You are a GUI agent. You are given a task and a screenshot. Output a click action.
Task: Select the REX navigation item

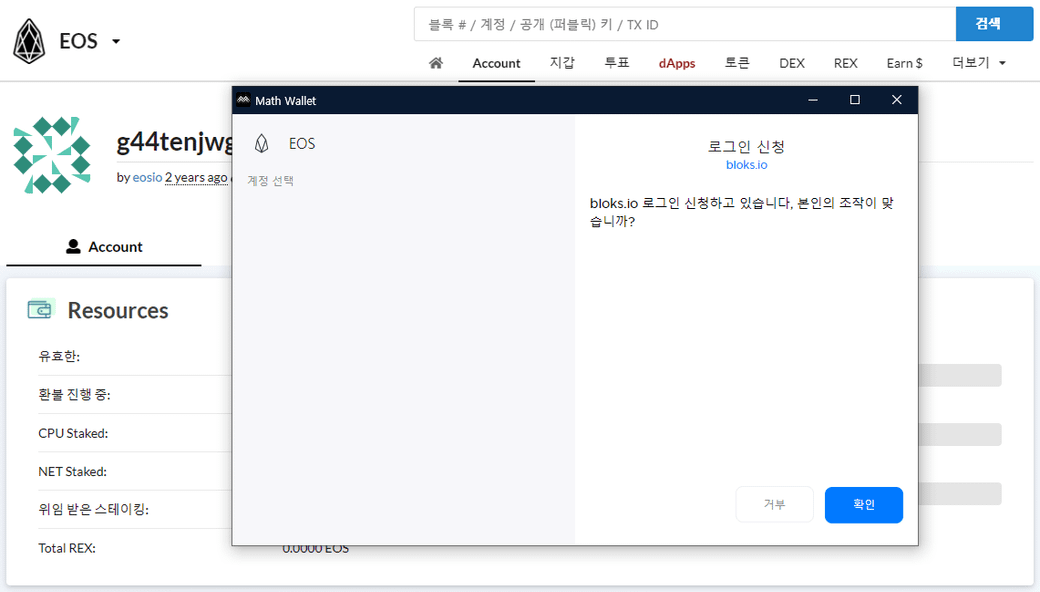click(x=845, y=63)
